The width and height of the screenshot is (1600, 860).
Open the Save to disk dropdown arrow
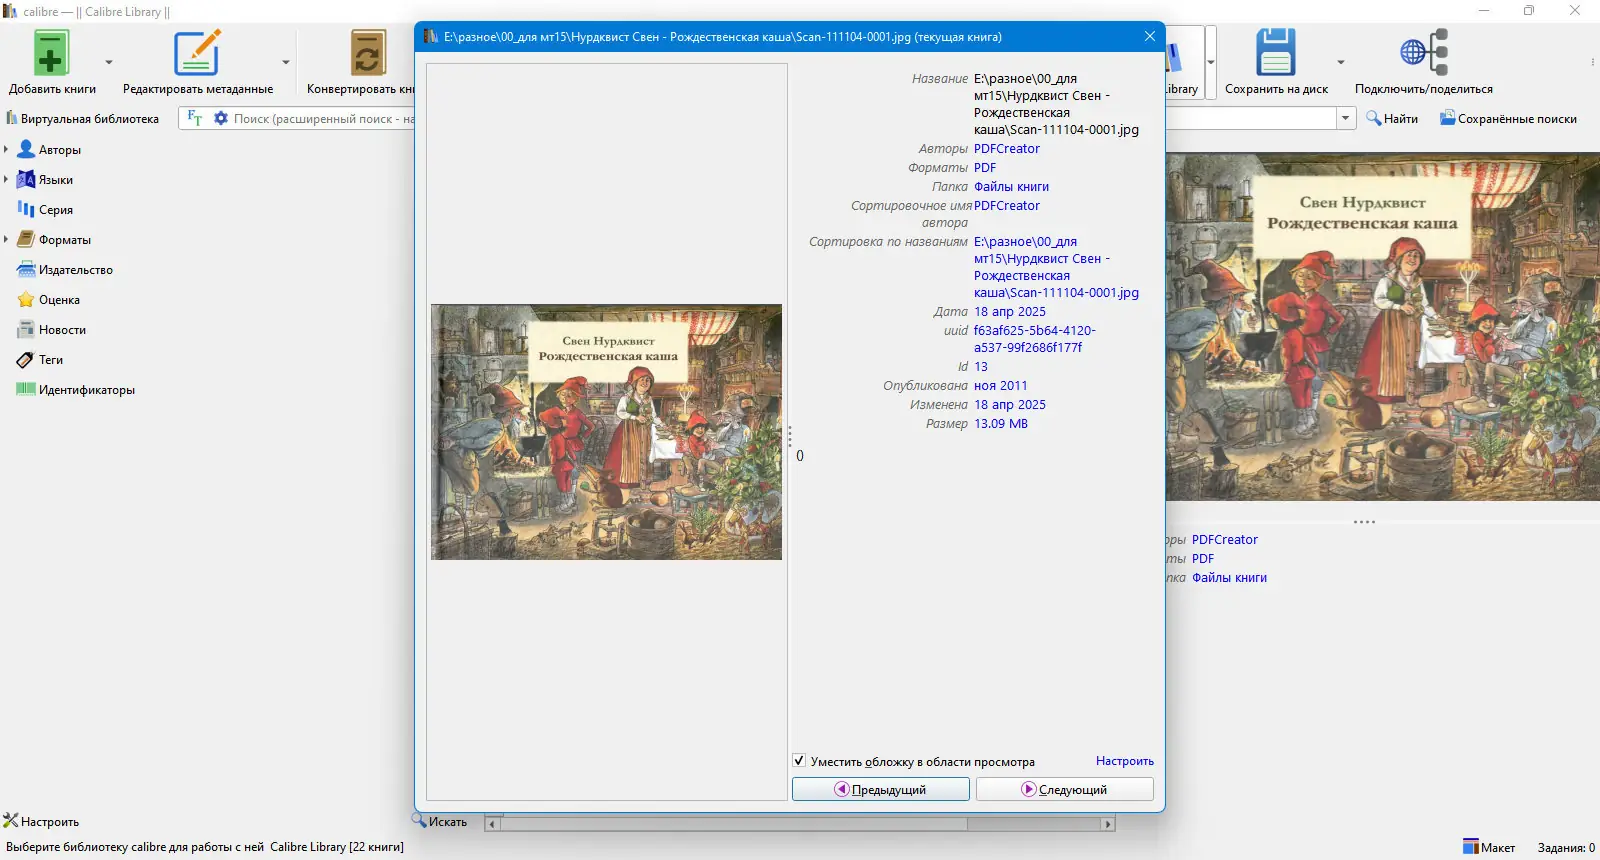click(1341, 62)
